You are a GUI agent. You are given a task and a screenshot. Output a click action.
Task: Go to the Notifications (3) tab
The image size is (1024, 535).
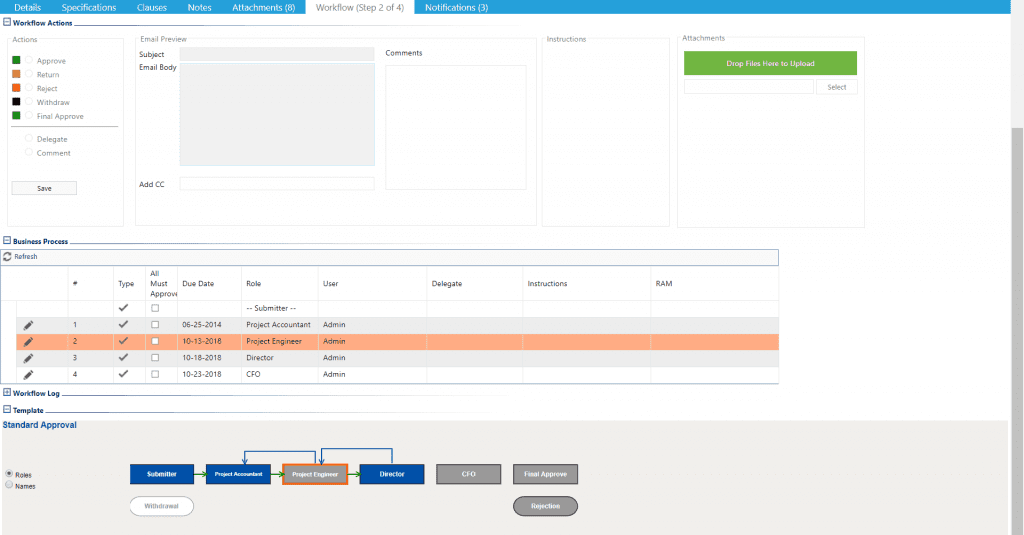(456, 7)
